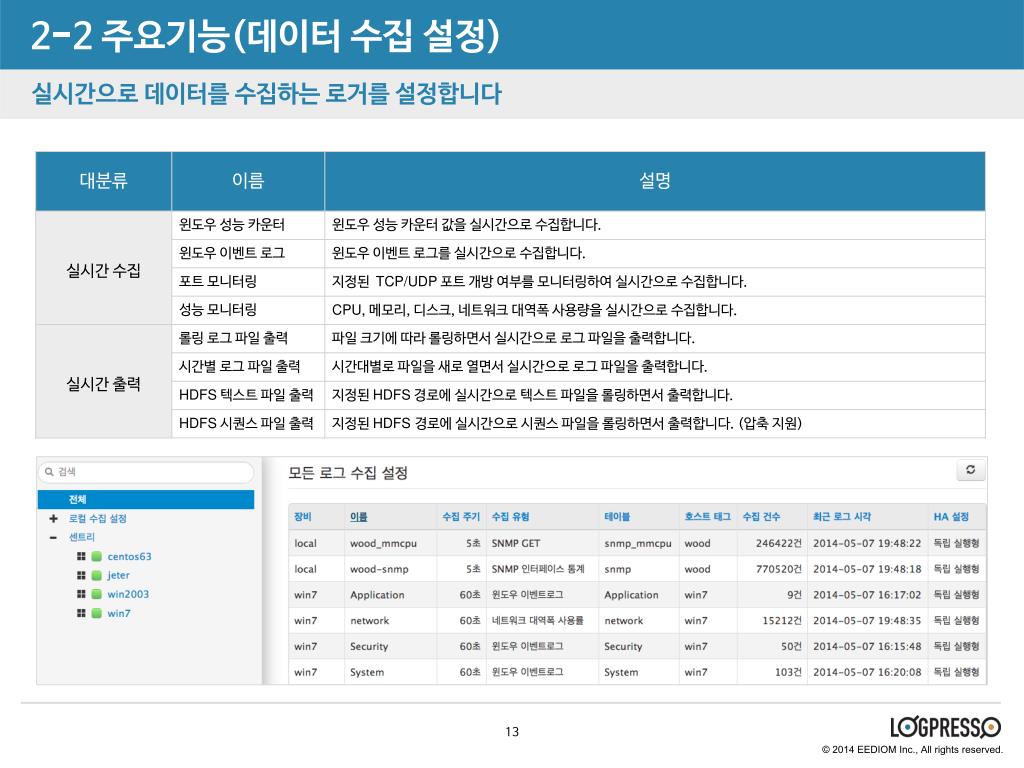Screen dimensions: 1024x768
Task: Sort by 수집 유형 column header
Action: click(x=510, y=517)
